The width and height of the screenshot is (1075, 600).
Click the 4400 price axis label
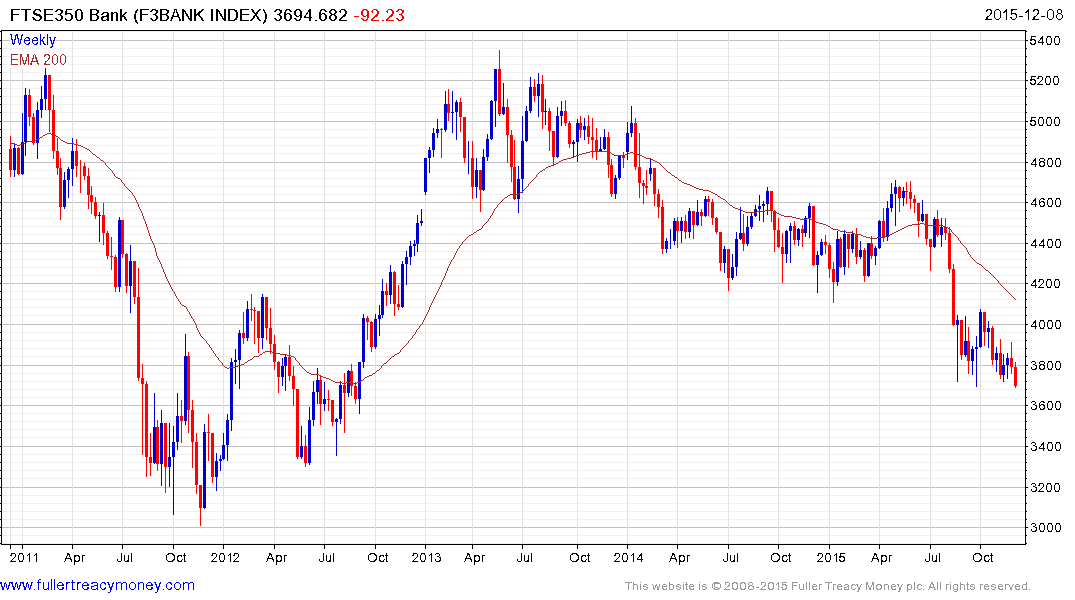pos(1045,243)
